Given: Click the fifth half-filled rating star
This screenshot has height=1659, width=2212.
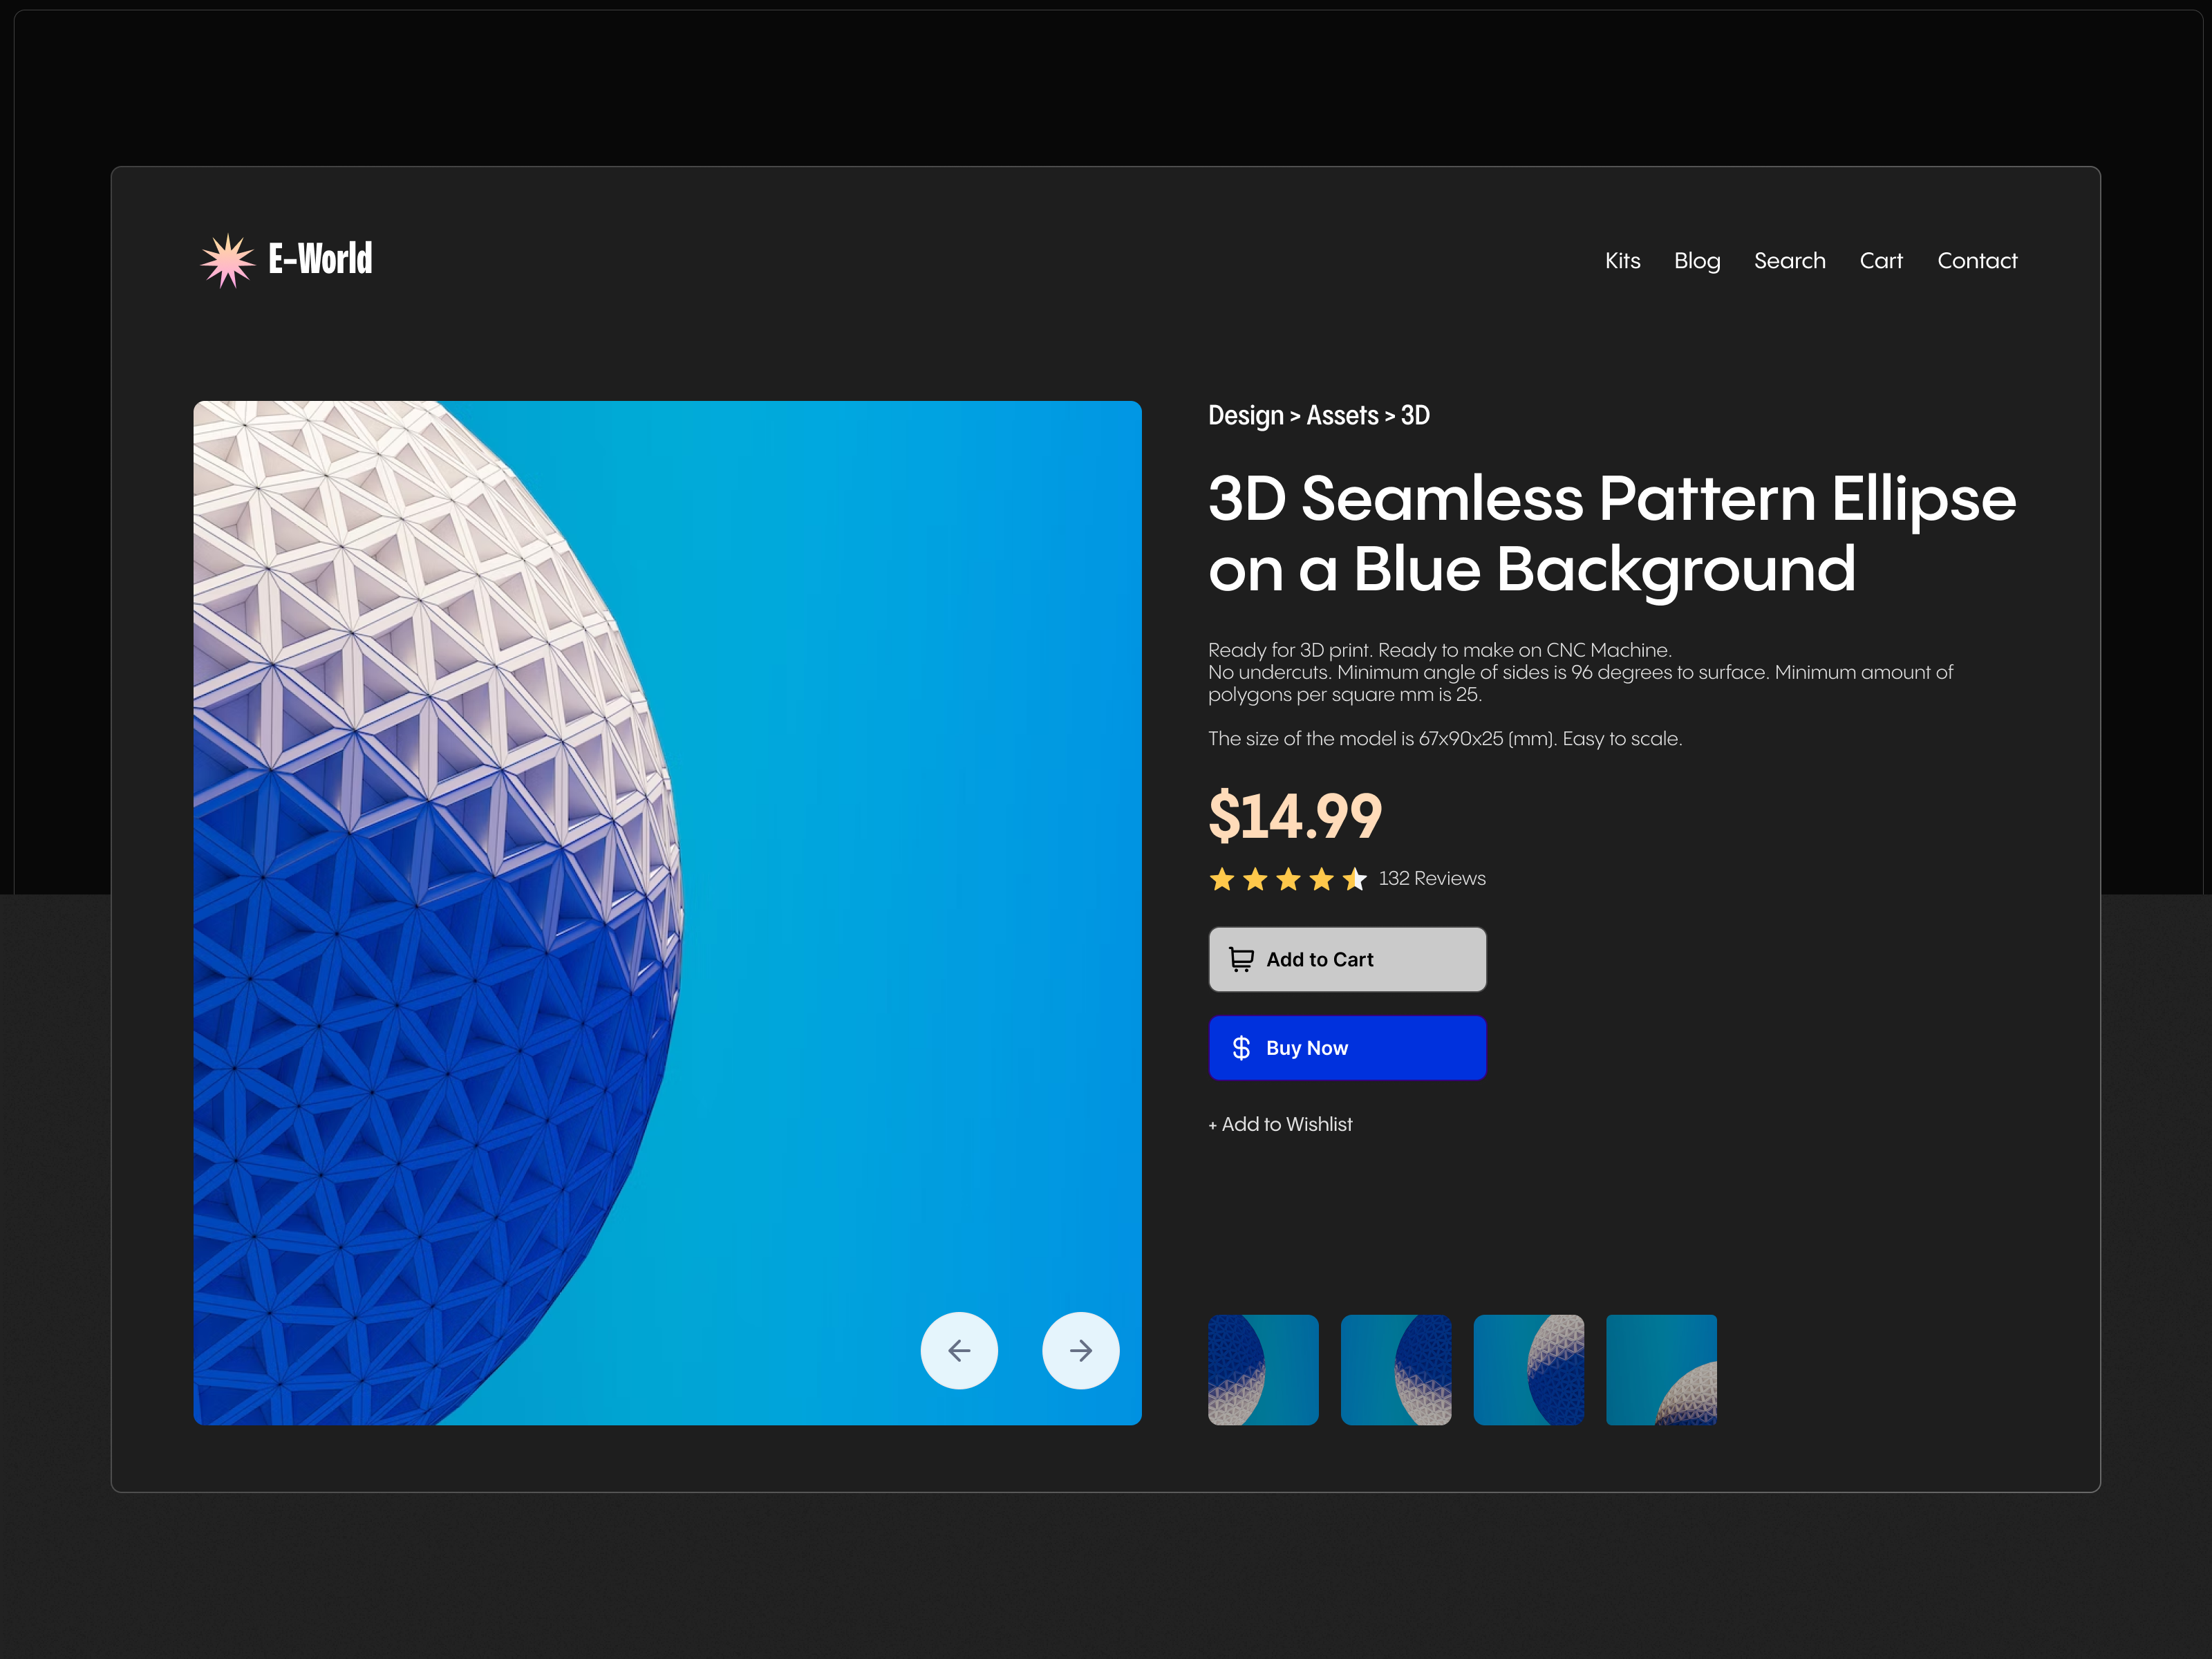Looking at the screenshot, I should 1355,880.
